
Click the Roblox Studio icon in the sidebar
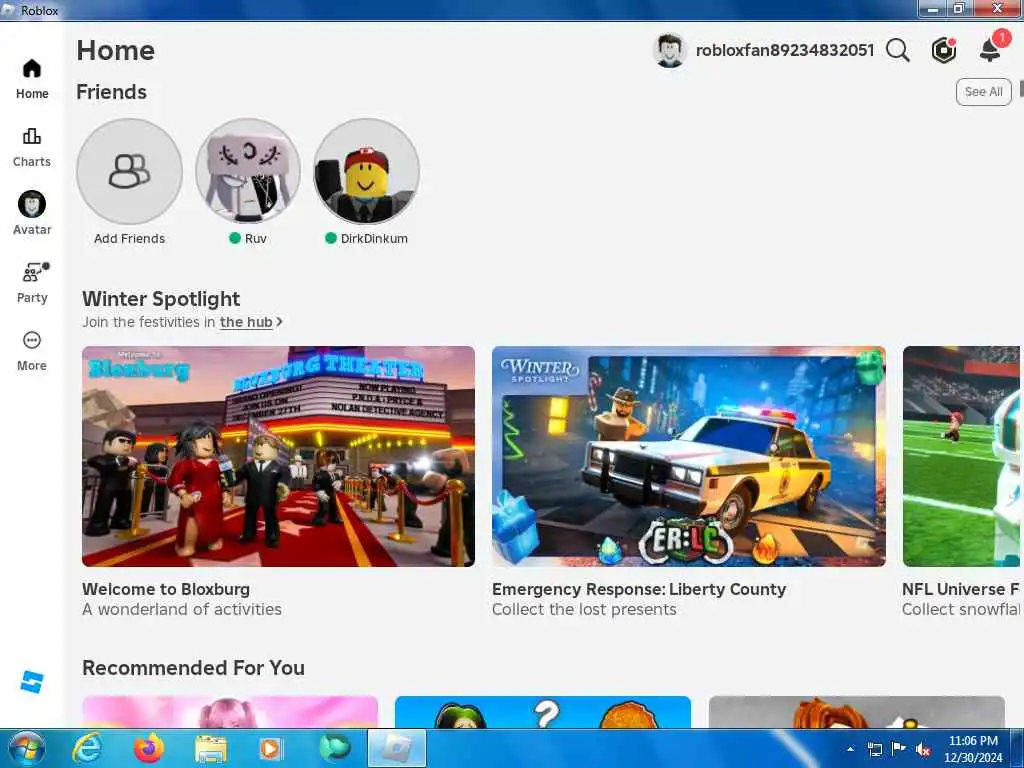(31, 682)
